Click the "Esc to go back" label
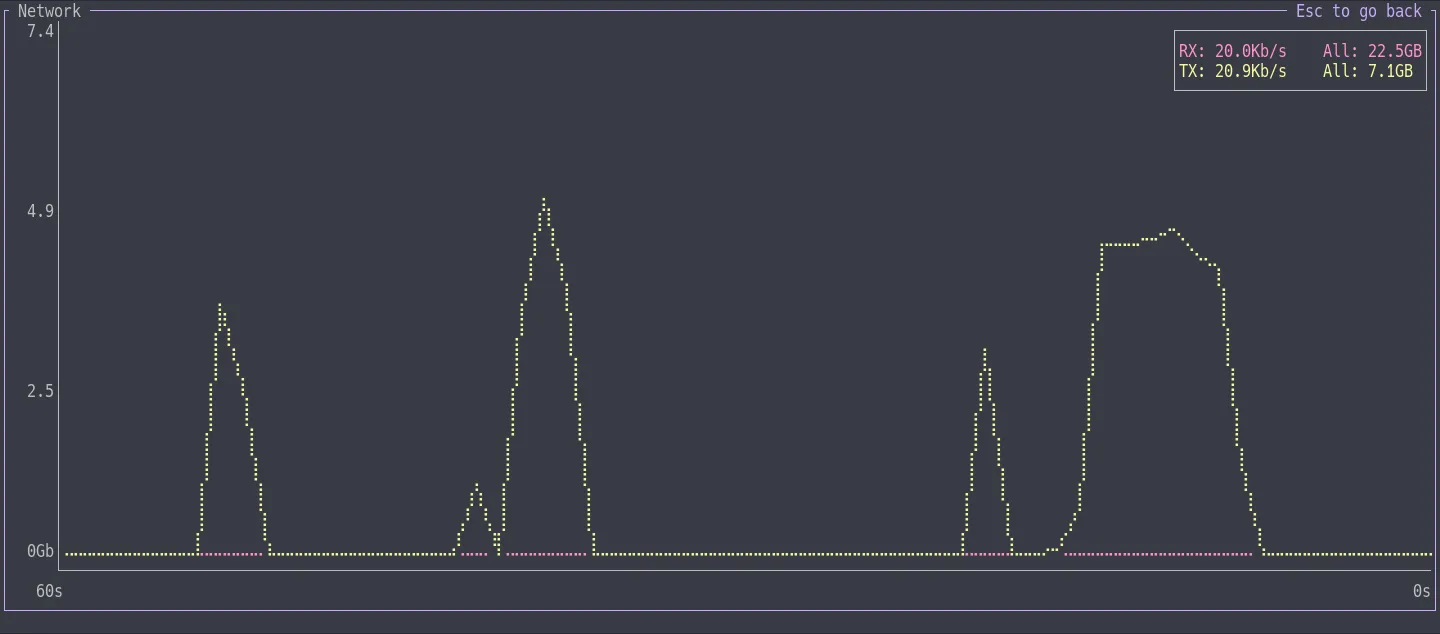The height and width of the screenshot is (634, 1440). (x=1358, y=11)
